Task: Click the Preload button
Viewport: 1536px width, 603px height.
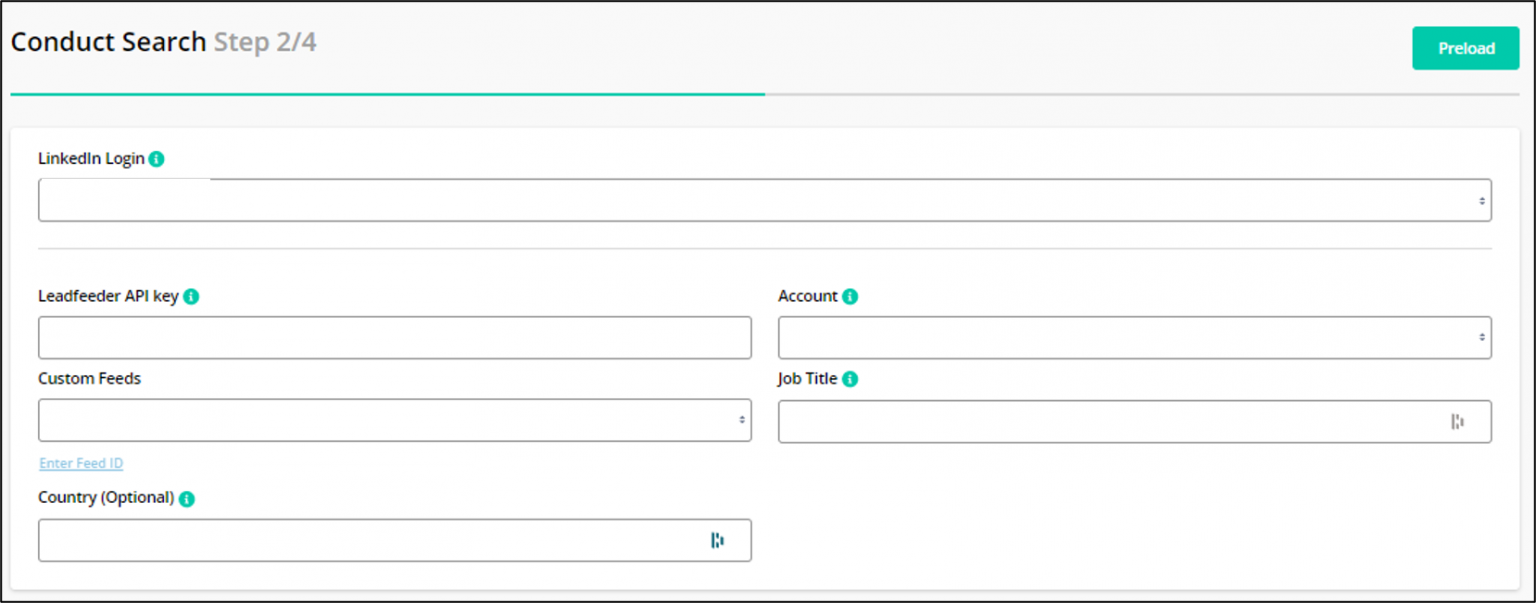Action: tap(1465, 47)
